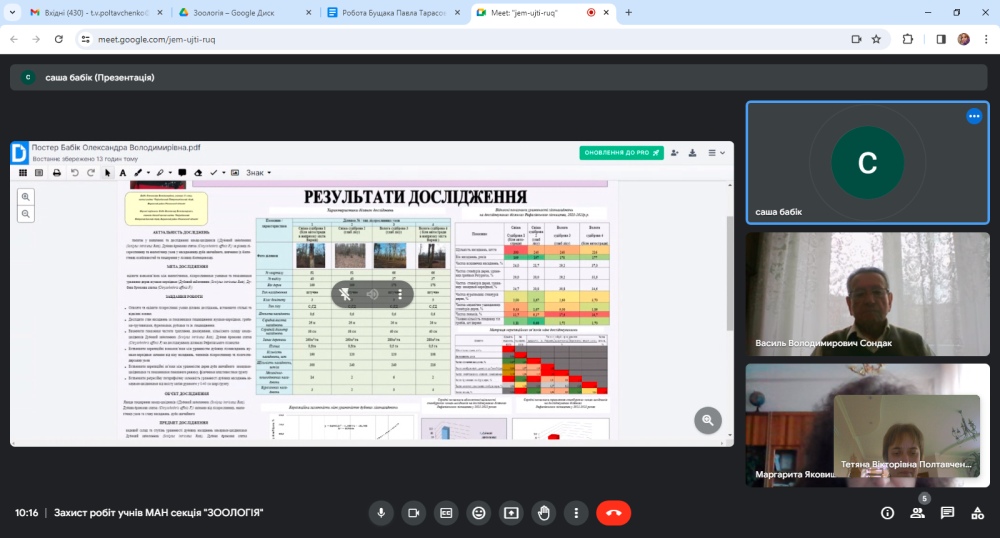Viewport: 1000px width, 538px height.
Task: Open the Activities panel icon
Action: (x=977, y=513)
